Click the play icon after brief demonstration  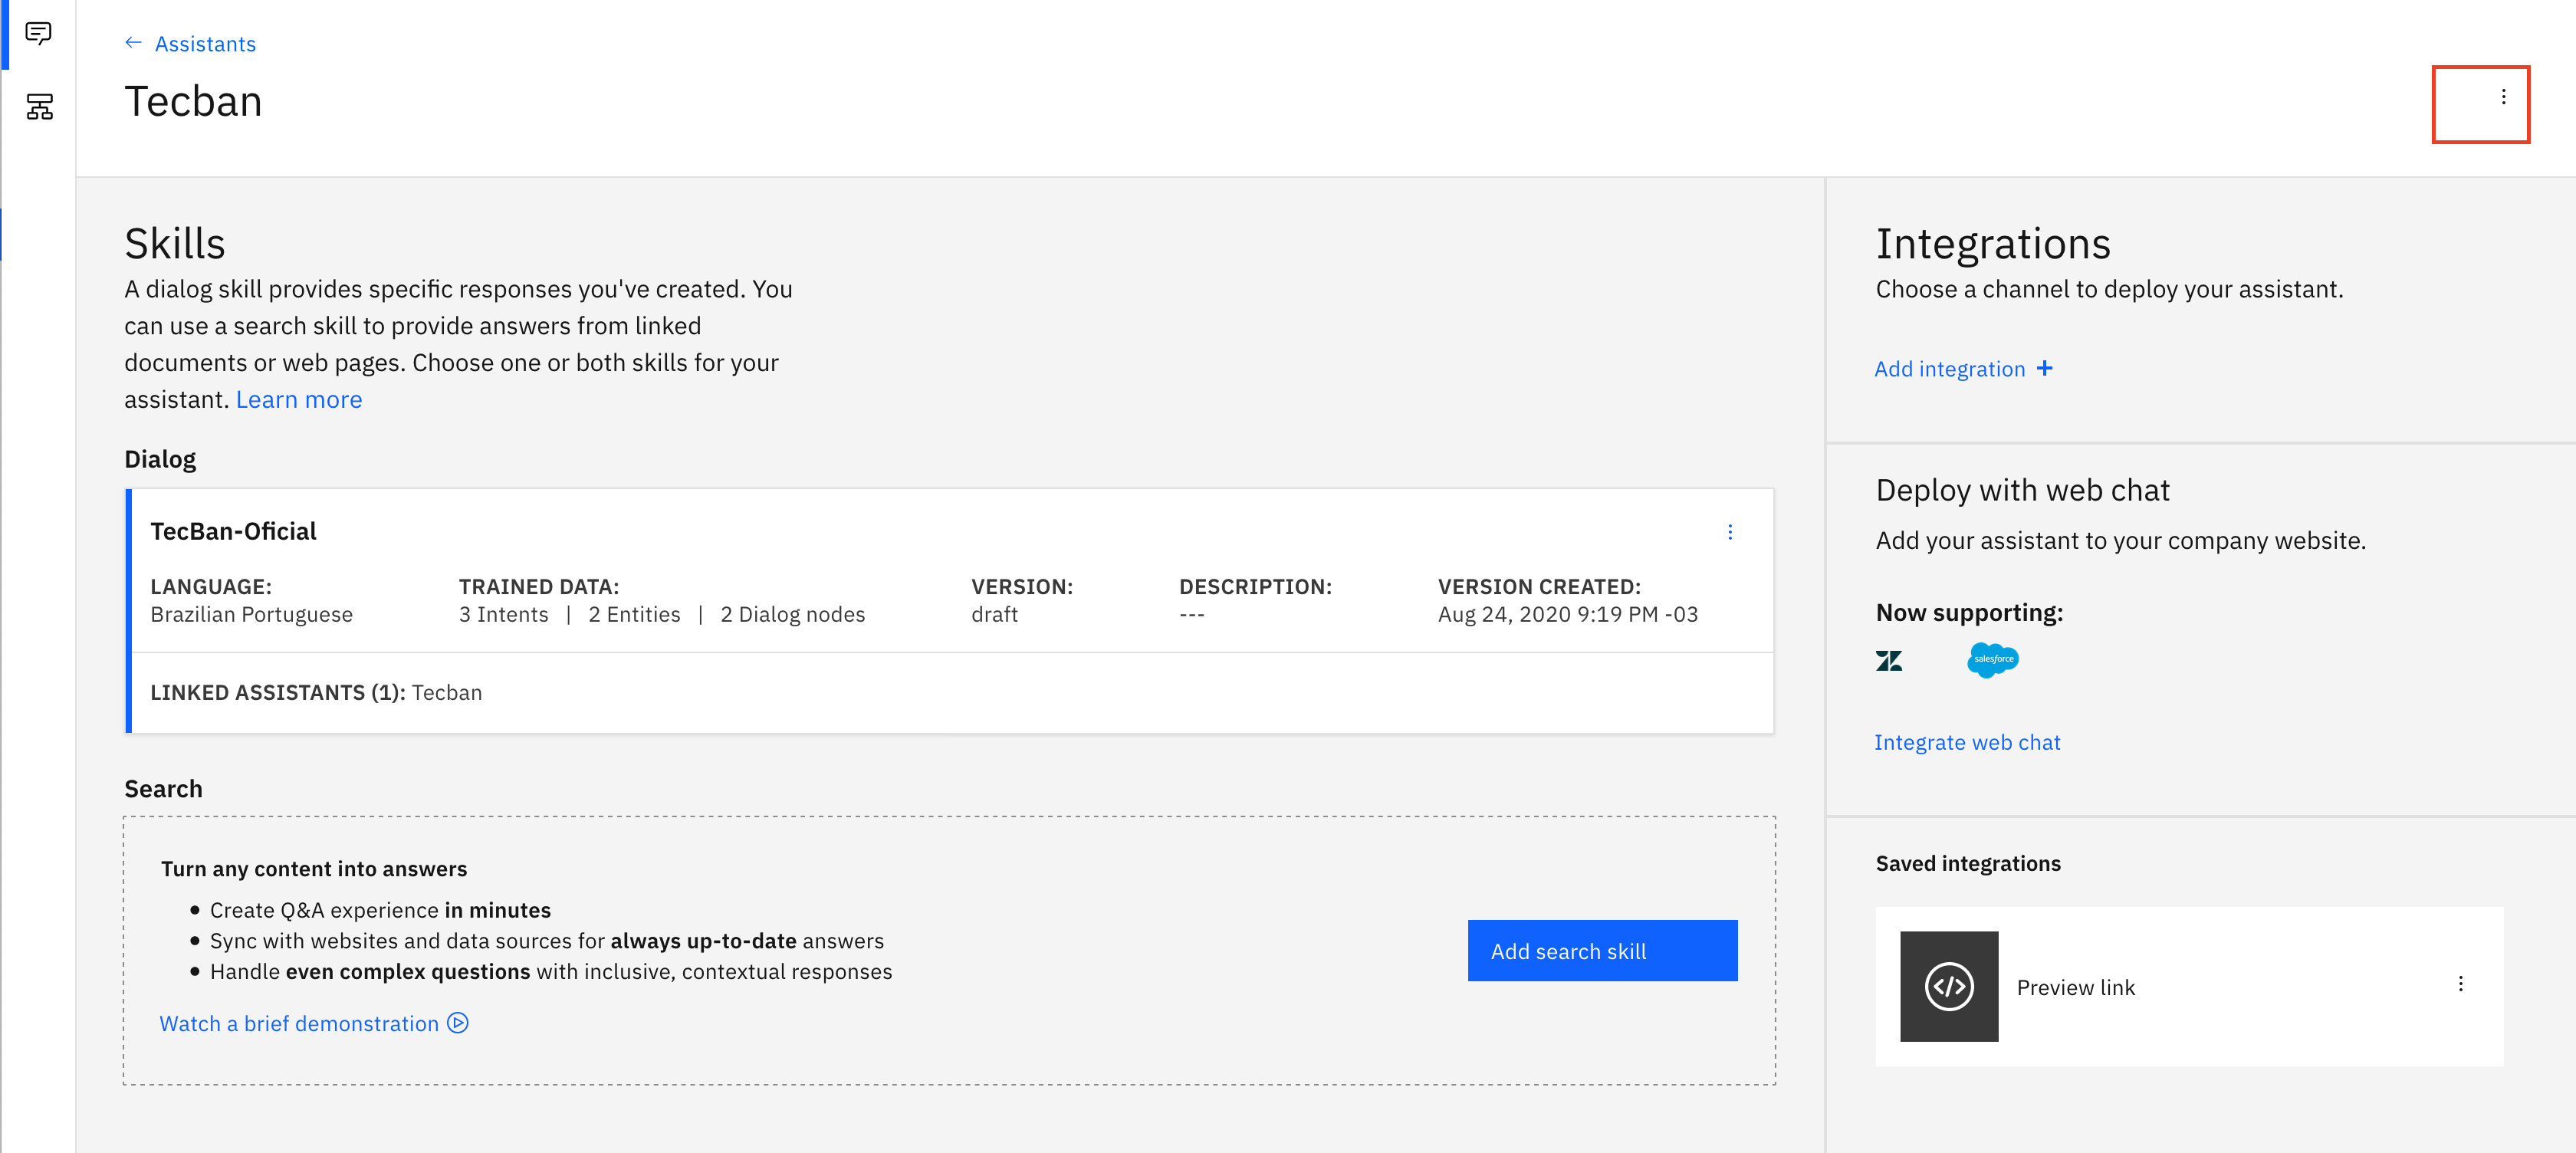tap(458, 1023)
